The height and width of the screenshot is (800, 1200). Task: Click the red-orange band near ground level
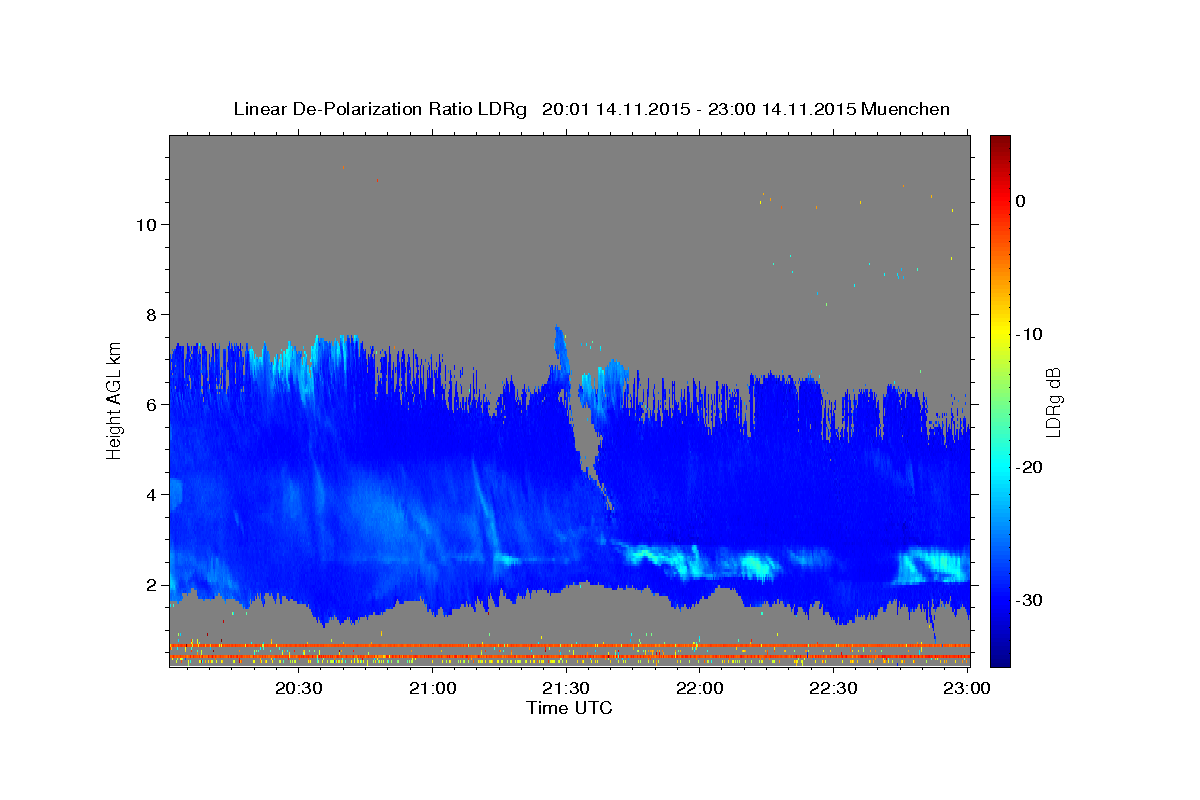[x=570, y=646]
